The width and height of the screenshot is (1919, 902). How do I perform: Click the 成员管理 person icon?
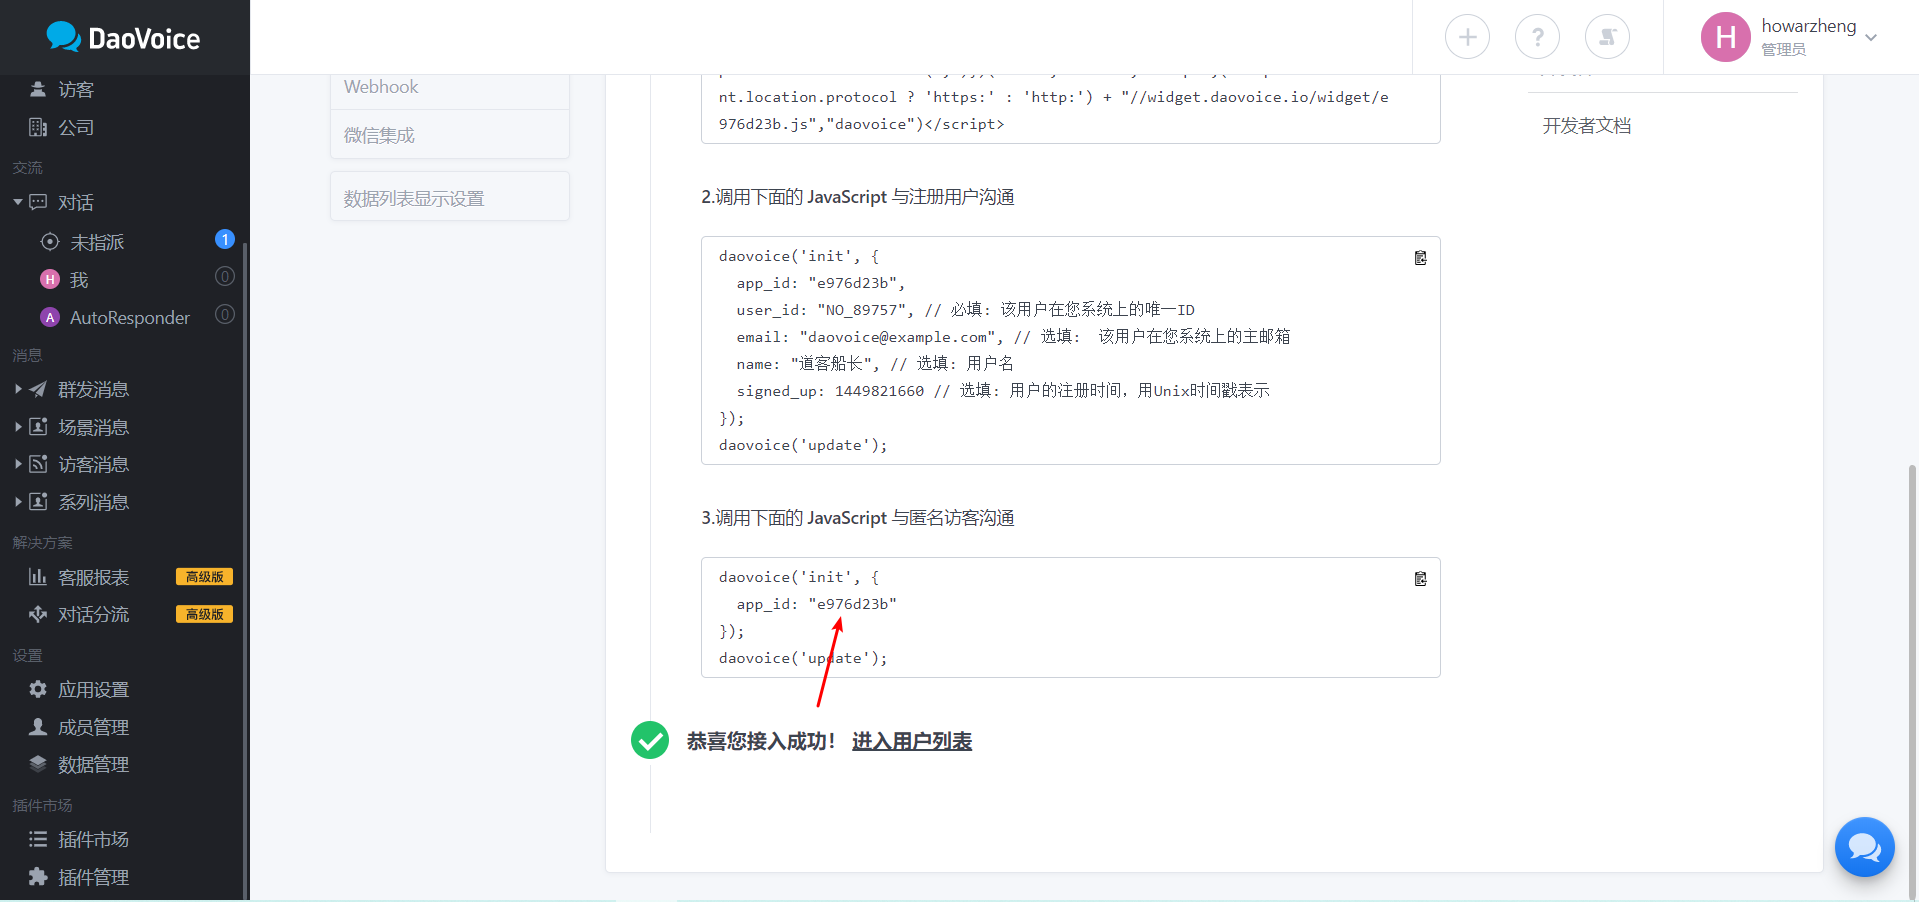[x=38, y=727]
